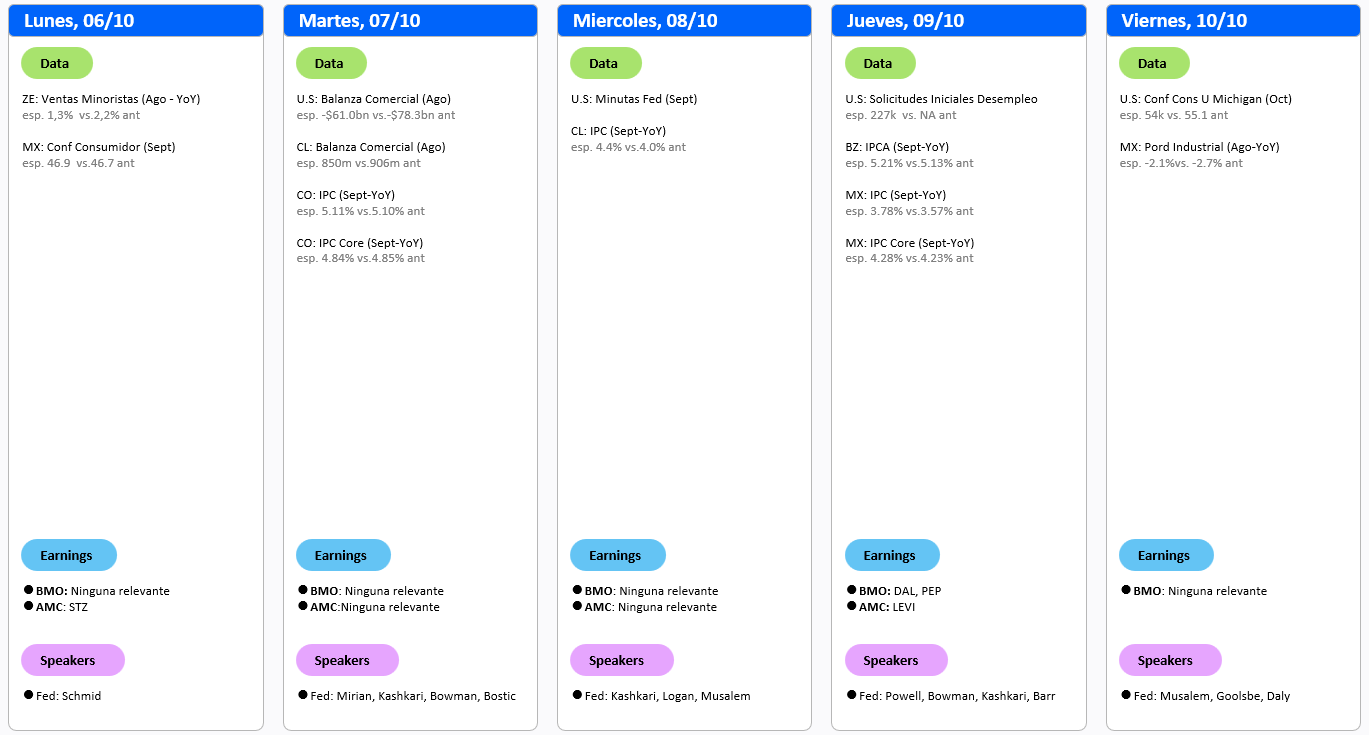Click the Data label in Jueves column
This screenshot has width=1369, height=735.
point(879,63)
